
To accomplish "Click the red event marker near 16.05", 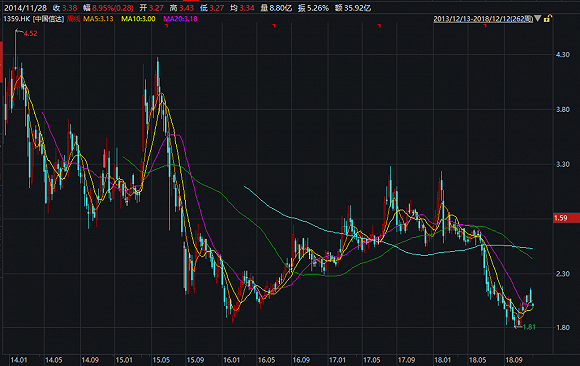I will [x=274, y=26].
